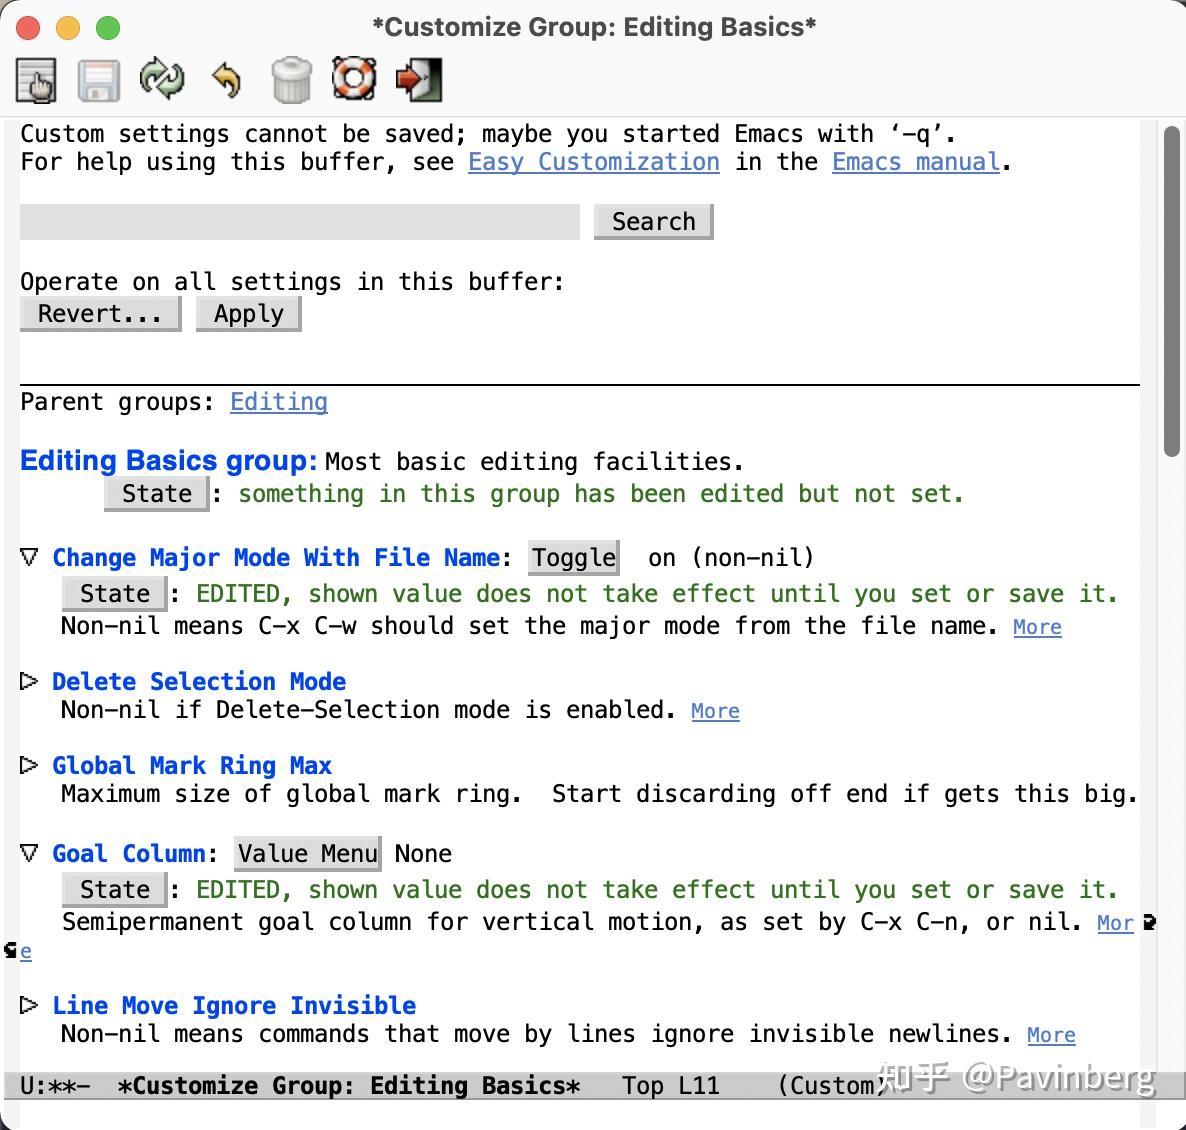Open the Value Menu for Goal Column

tap(307, 853)
